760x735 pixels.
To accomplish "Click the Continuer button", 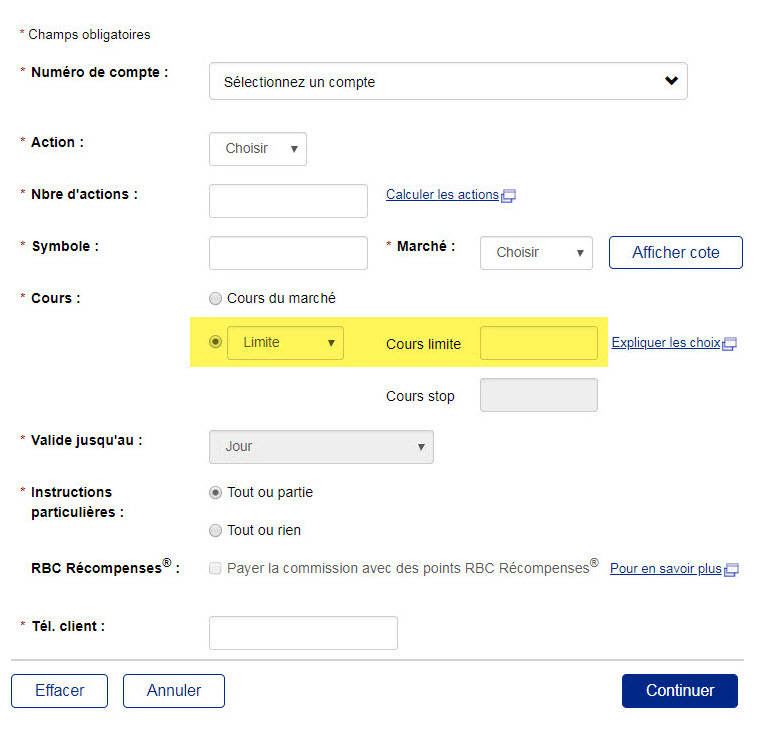I will (679, 691).
